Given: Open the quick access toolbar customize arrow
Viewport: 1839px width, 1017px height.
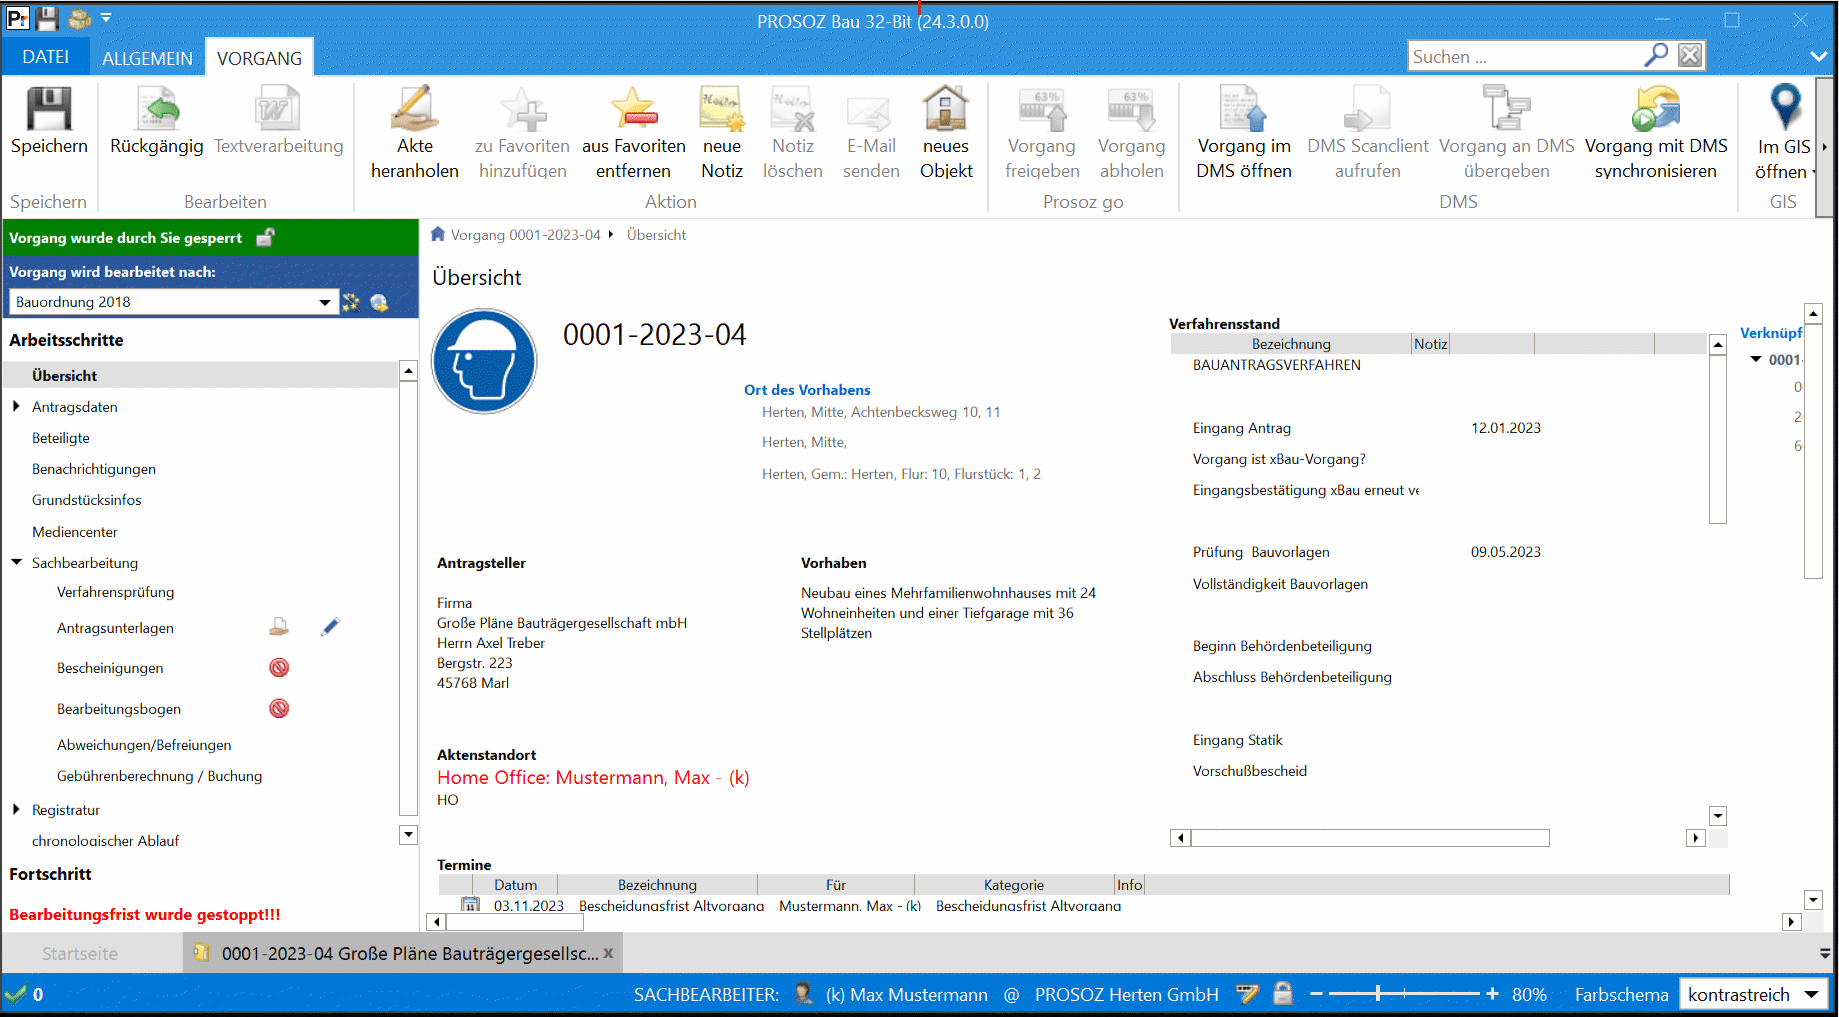Looking at the screenshot, I should click(x=106, y=18).
